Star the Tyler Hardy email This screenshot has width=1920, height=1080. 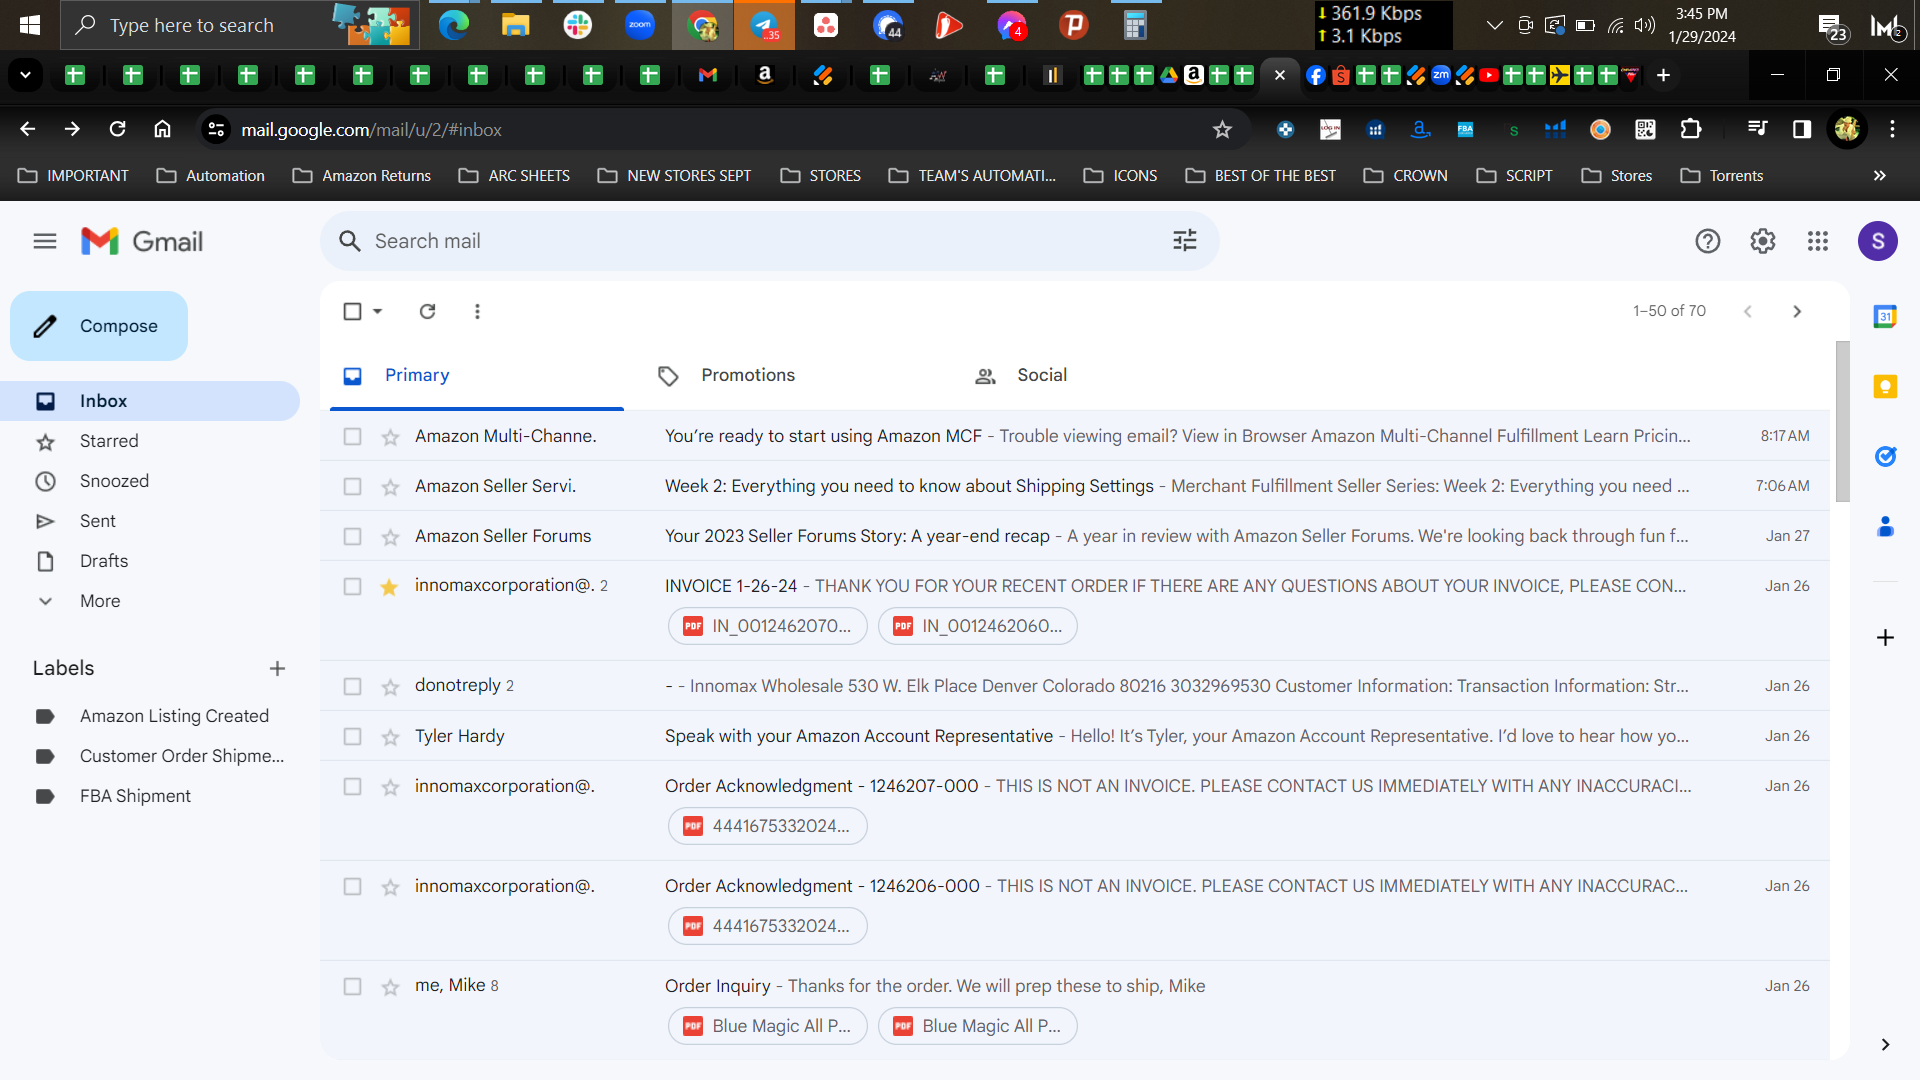pyautogui.click(x=390, y=737)
